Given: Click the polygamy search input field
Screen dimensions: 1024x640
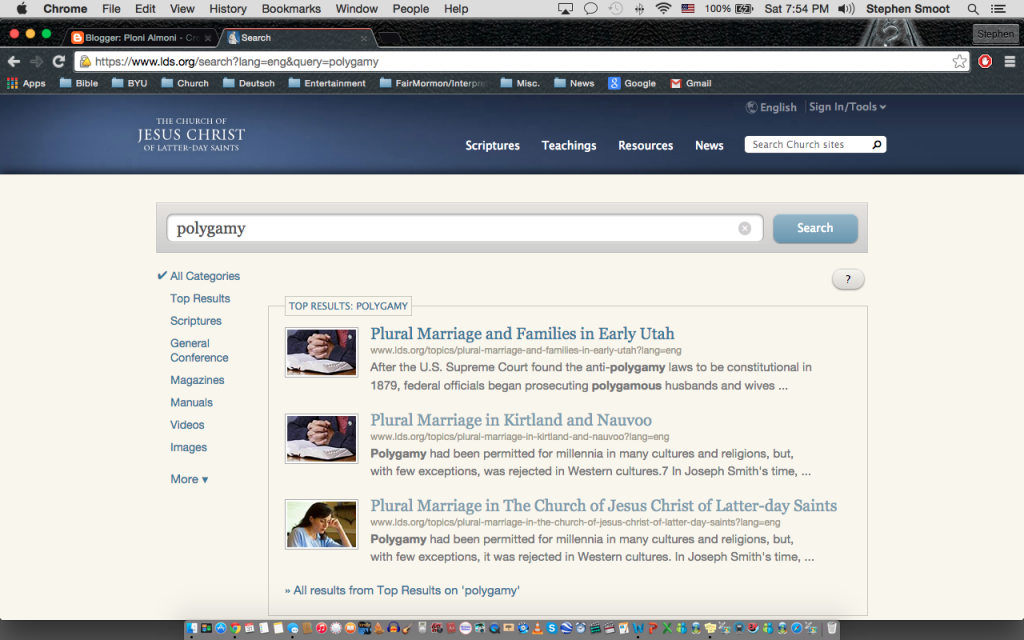Looking at the screenshot, I should (x=450, y=228).
